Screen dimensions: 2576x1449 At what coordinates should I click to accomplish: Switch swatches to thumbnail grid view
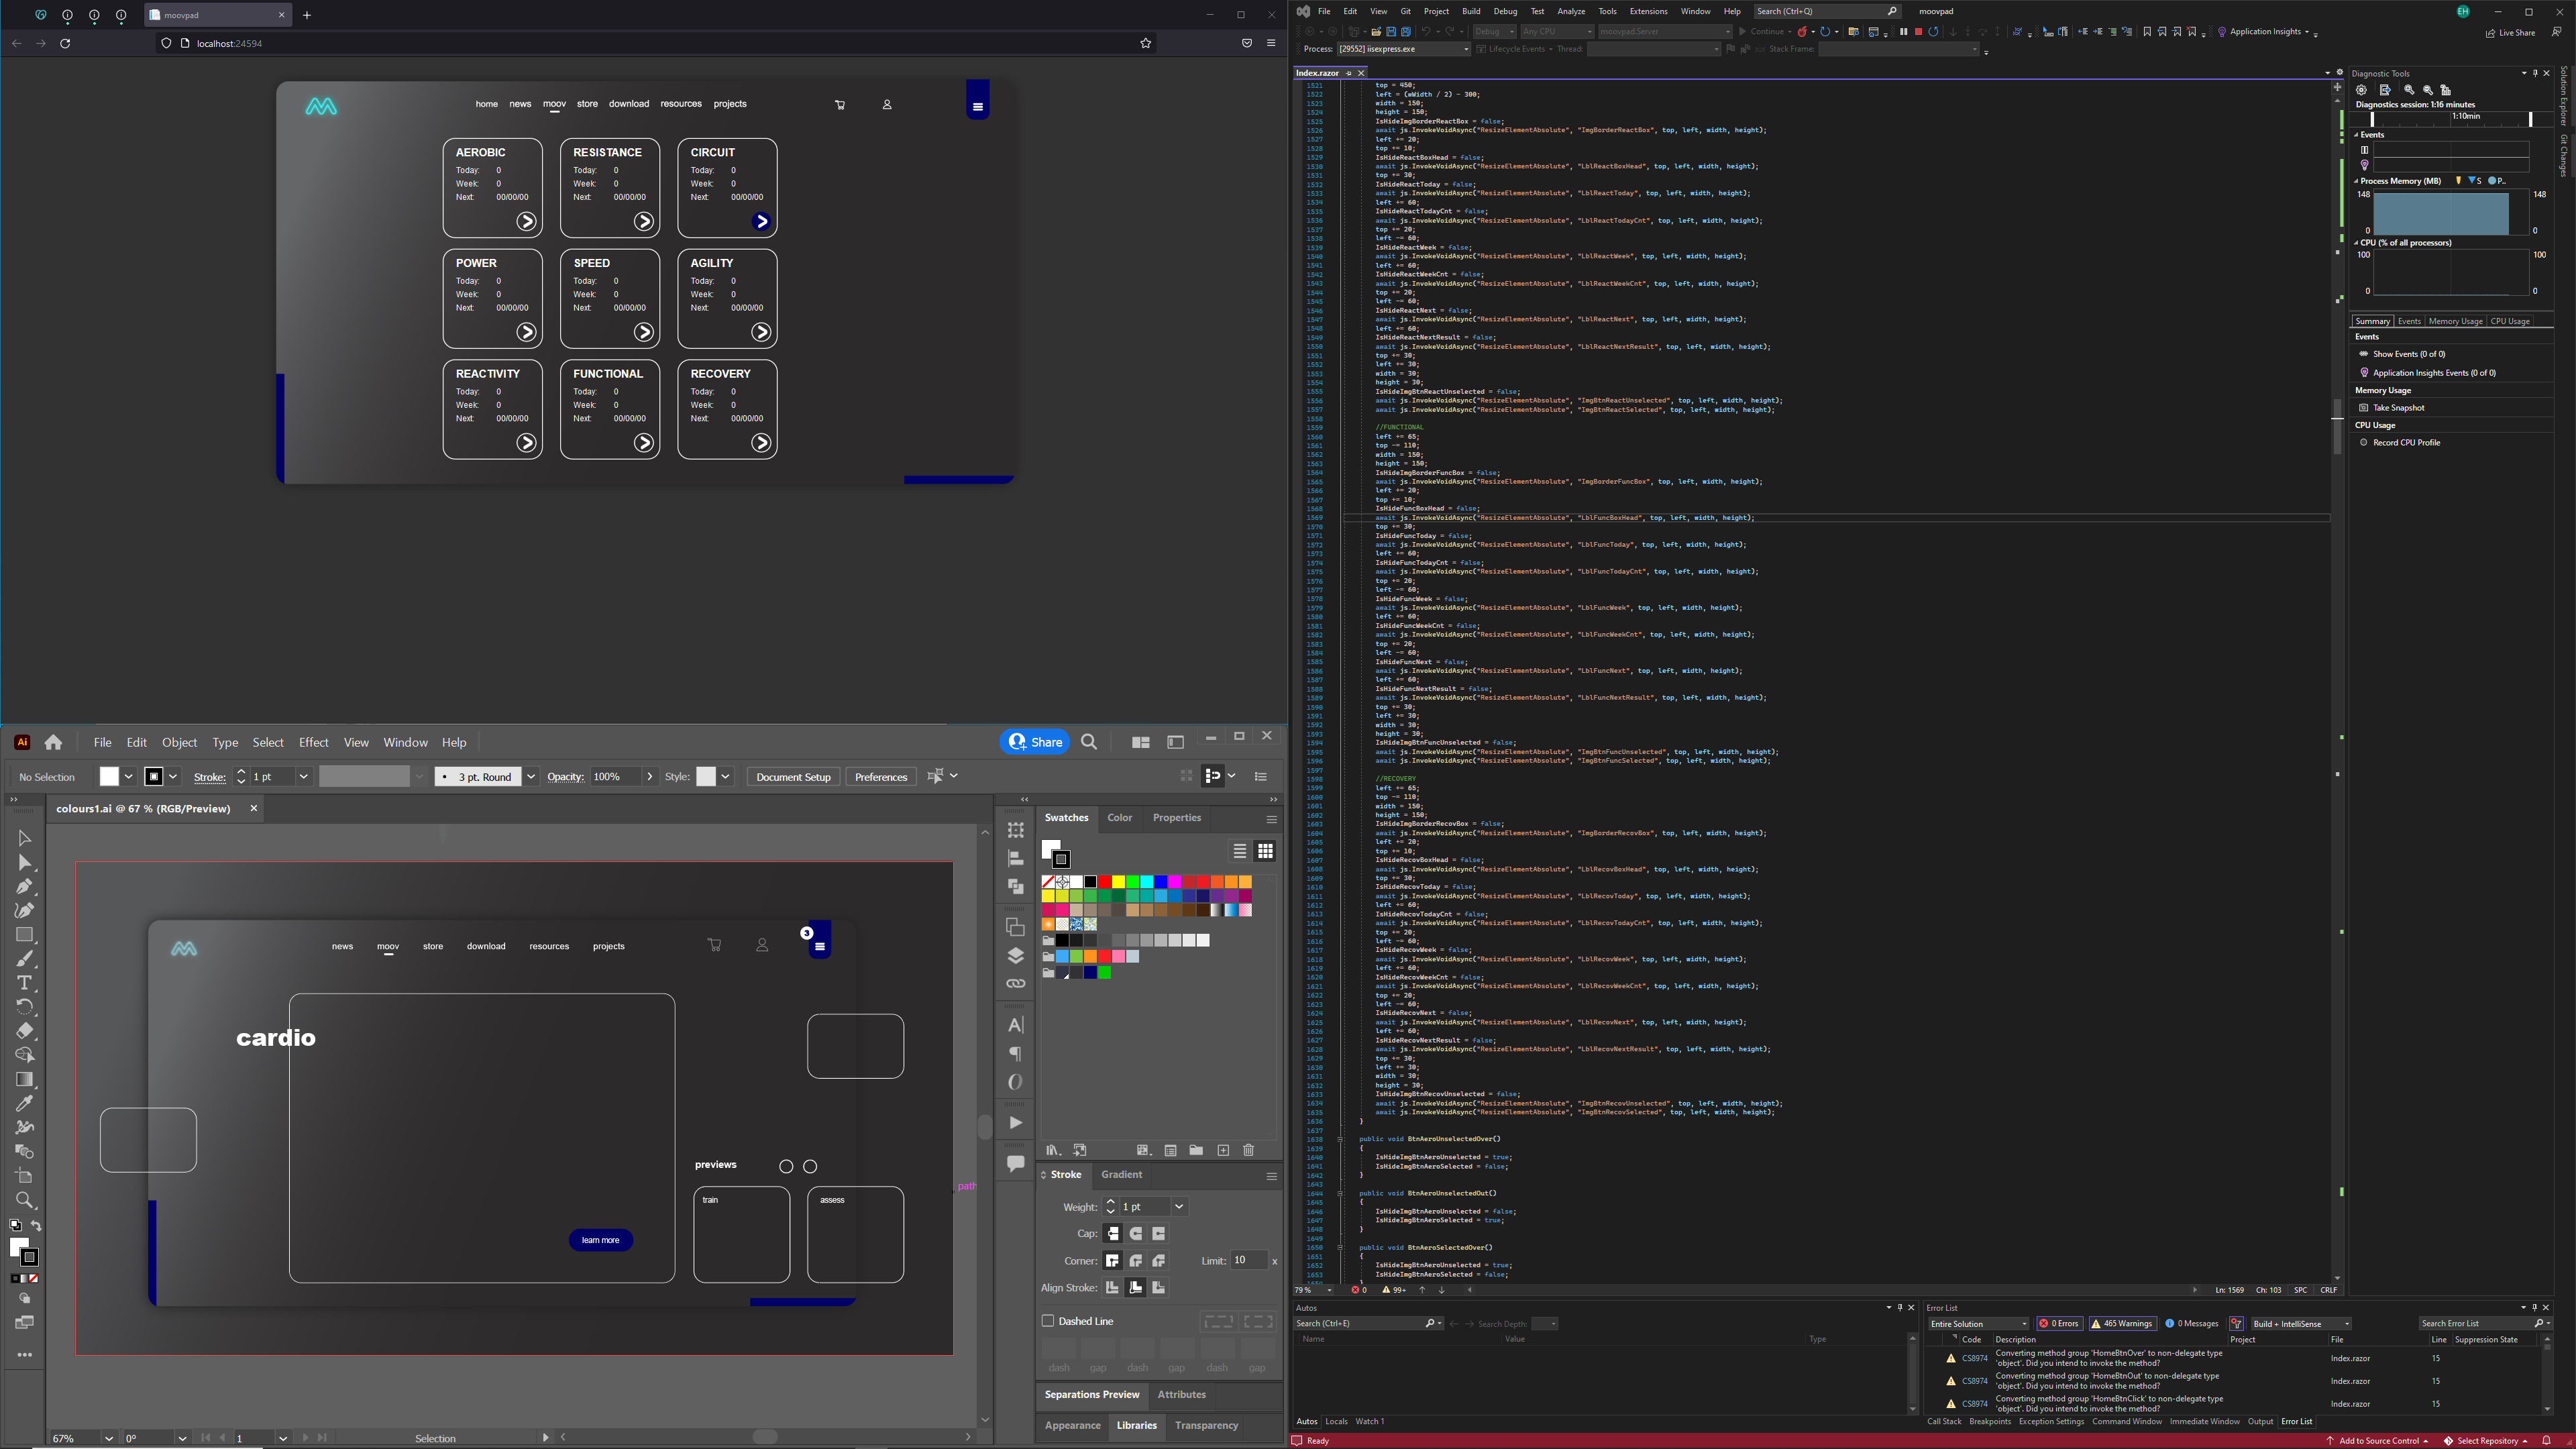tap(1265, 851)
